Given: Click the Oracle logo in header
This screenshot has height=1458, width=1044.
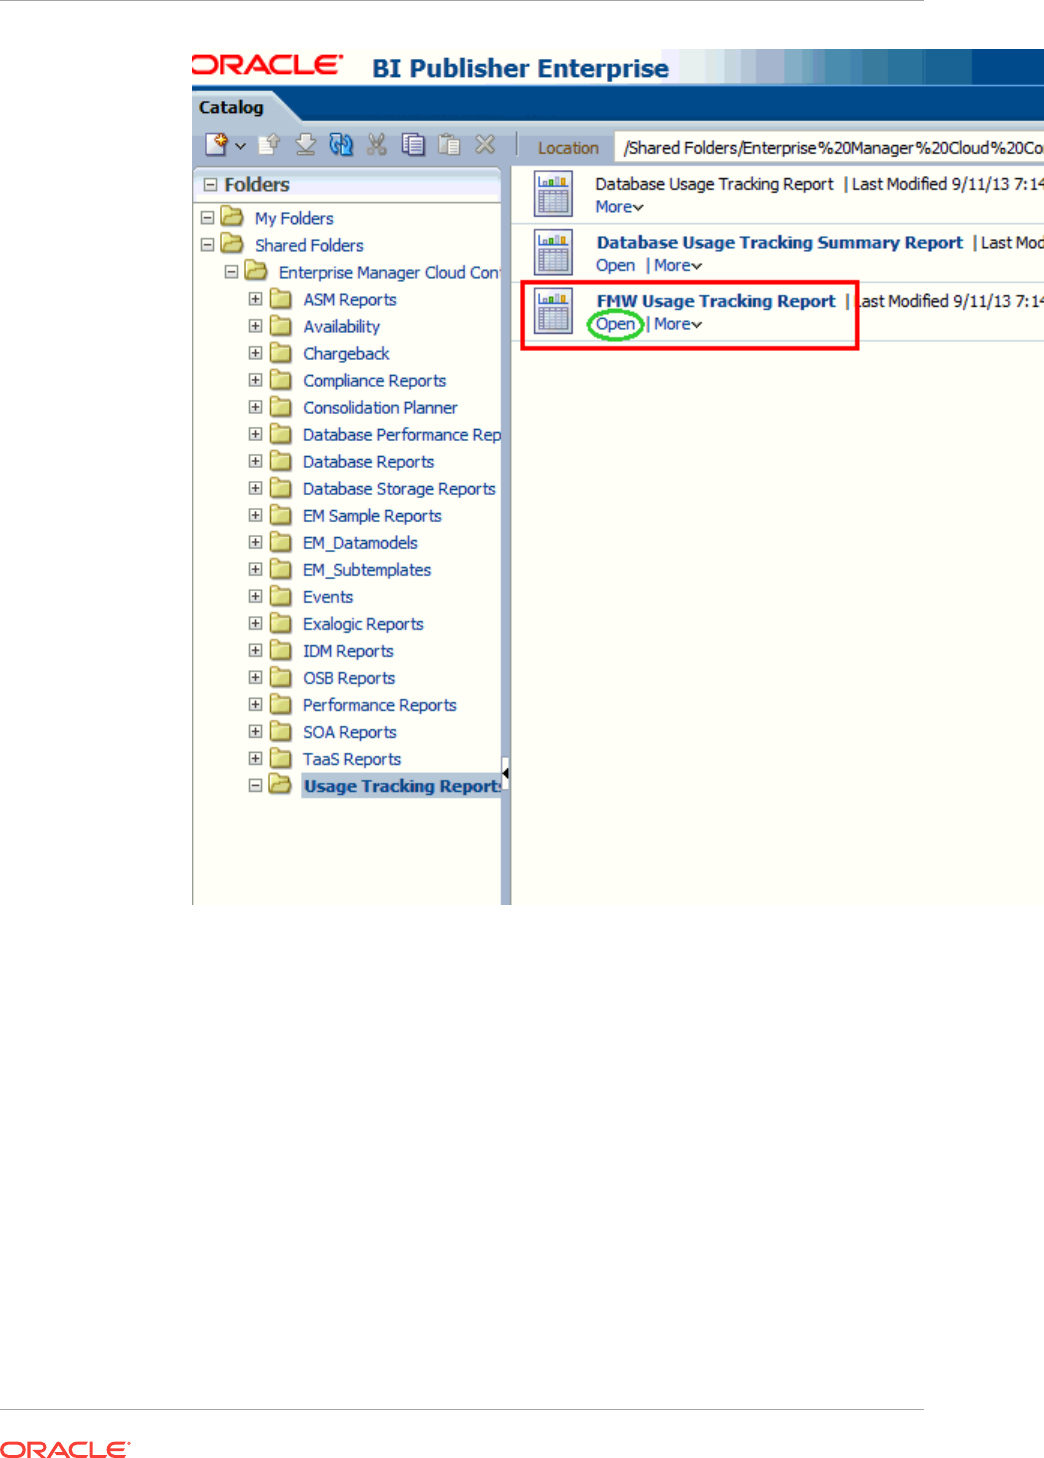Looking at the screenshot, I should pos(268,66).
